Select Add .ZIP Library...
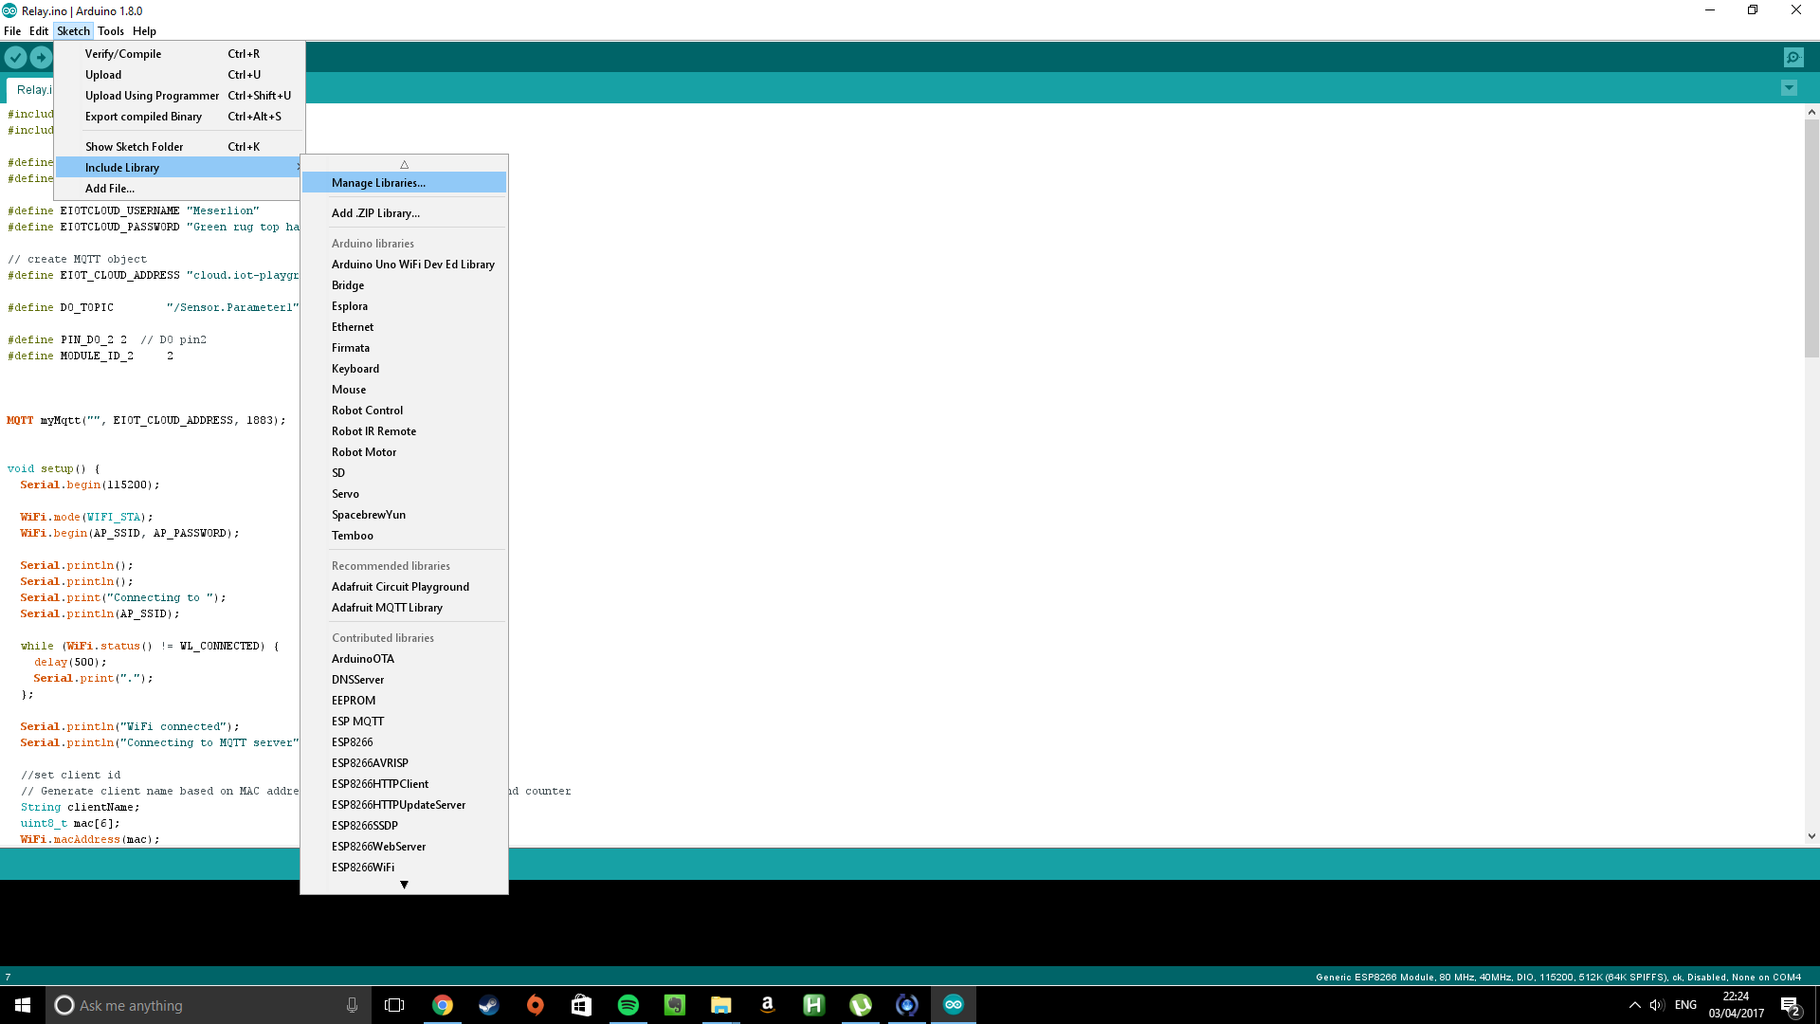 pyautogui.click(x=404, y=213)
